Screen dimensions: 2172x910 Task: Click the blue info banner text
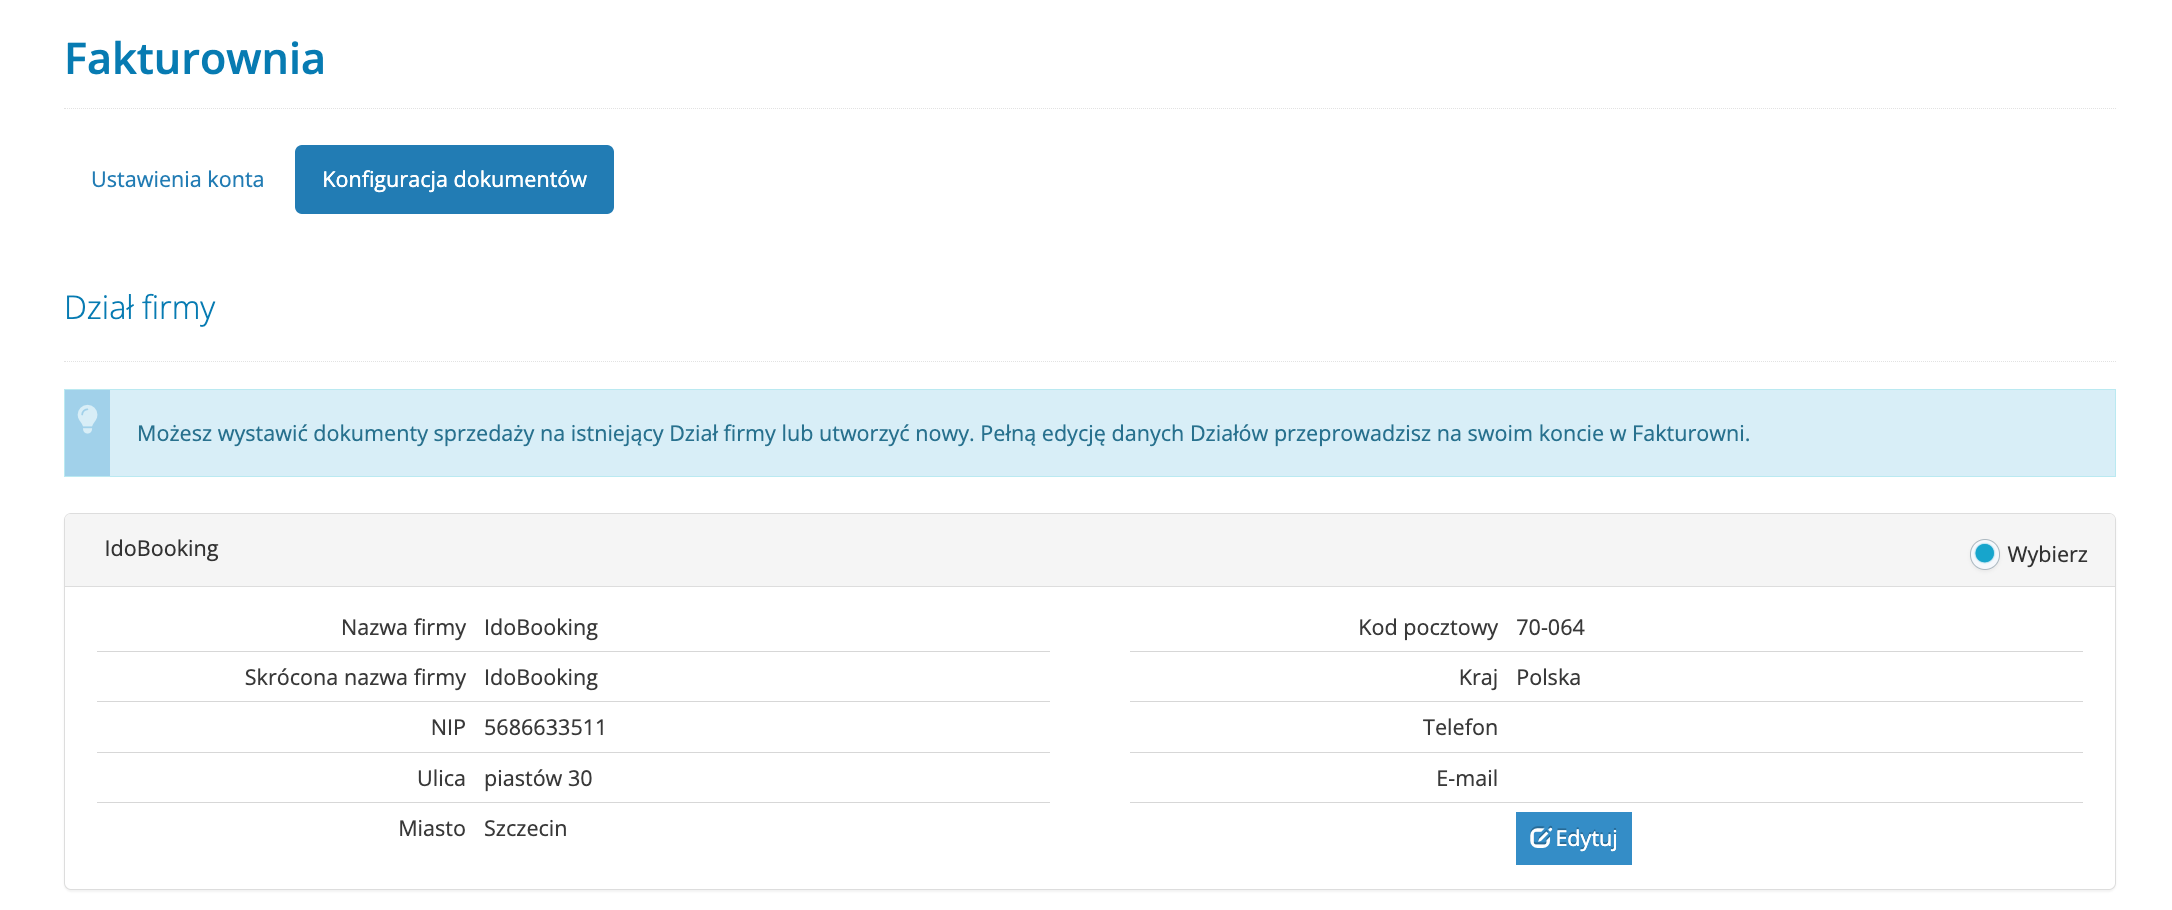943,434
